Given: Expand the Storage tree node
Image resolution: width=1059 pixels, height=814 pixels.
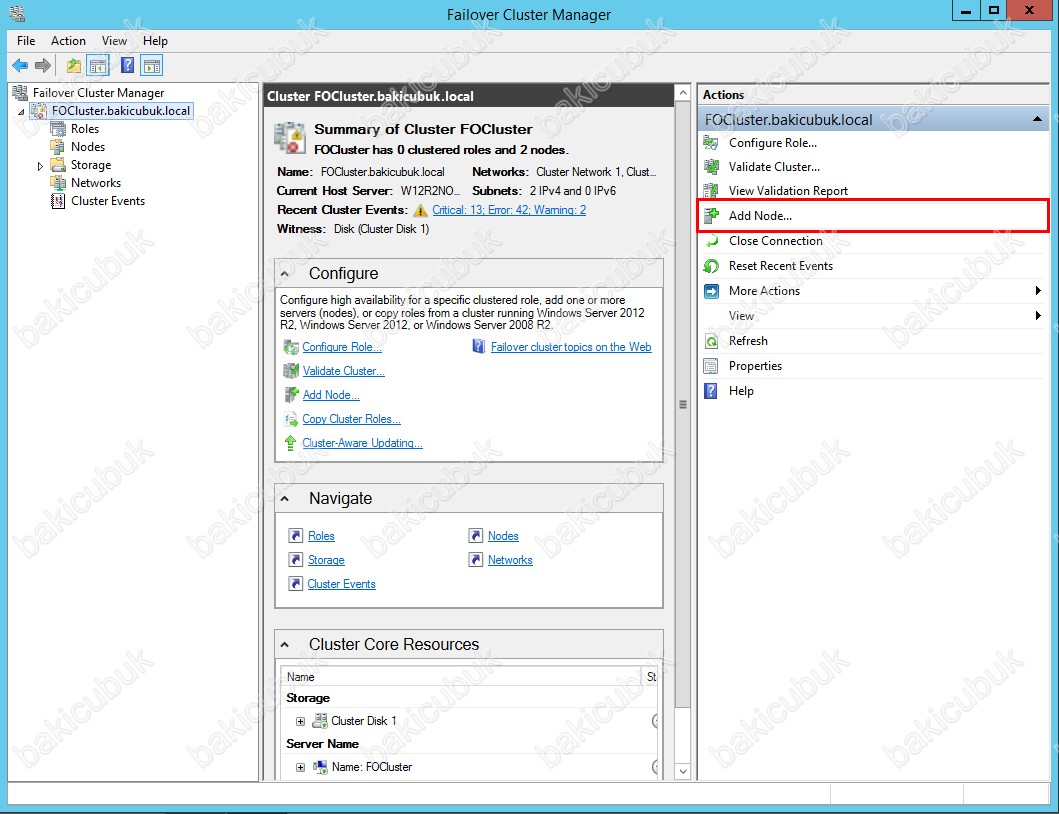Looking at the screenshot, I should [x=40, y=166].
